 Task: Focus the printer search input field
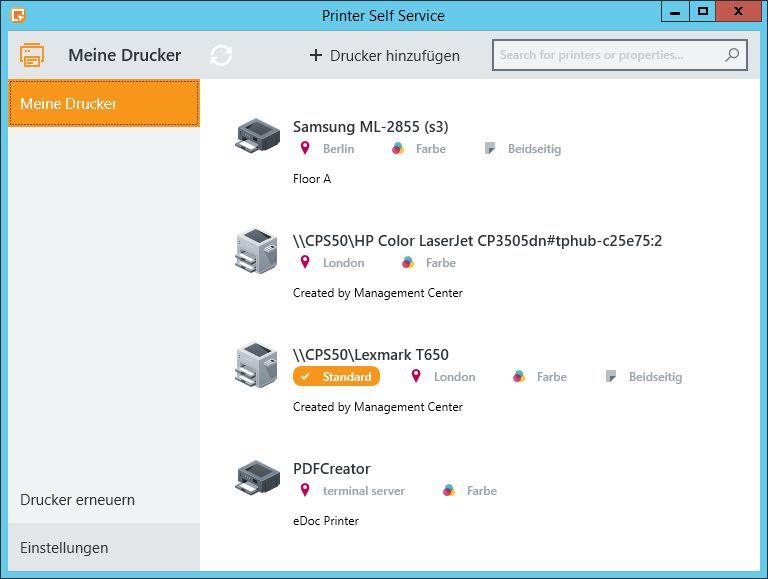click(x=620, y=55)
